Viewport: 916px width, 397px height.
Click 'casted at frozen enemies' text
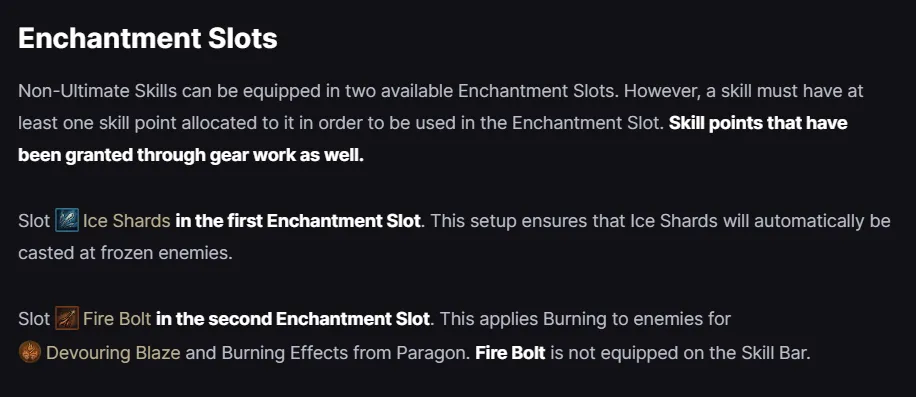(125, 255)
